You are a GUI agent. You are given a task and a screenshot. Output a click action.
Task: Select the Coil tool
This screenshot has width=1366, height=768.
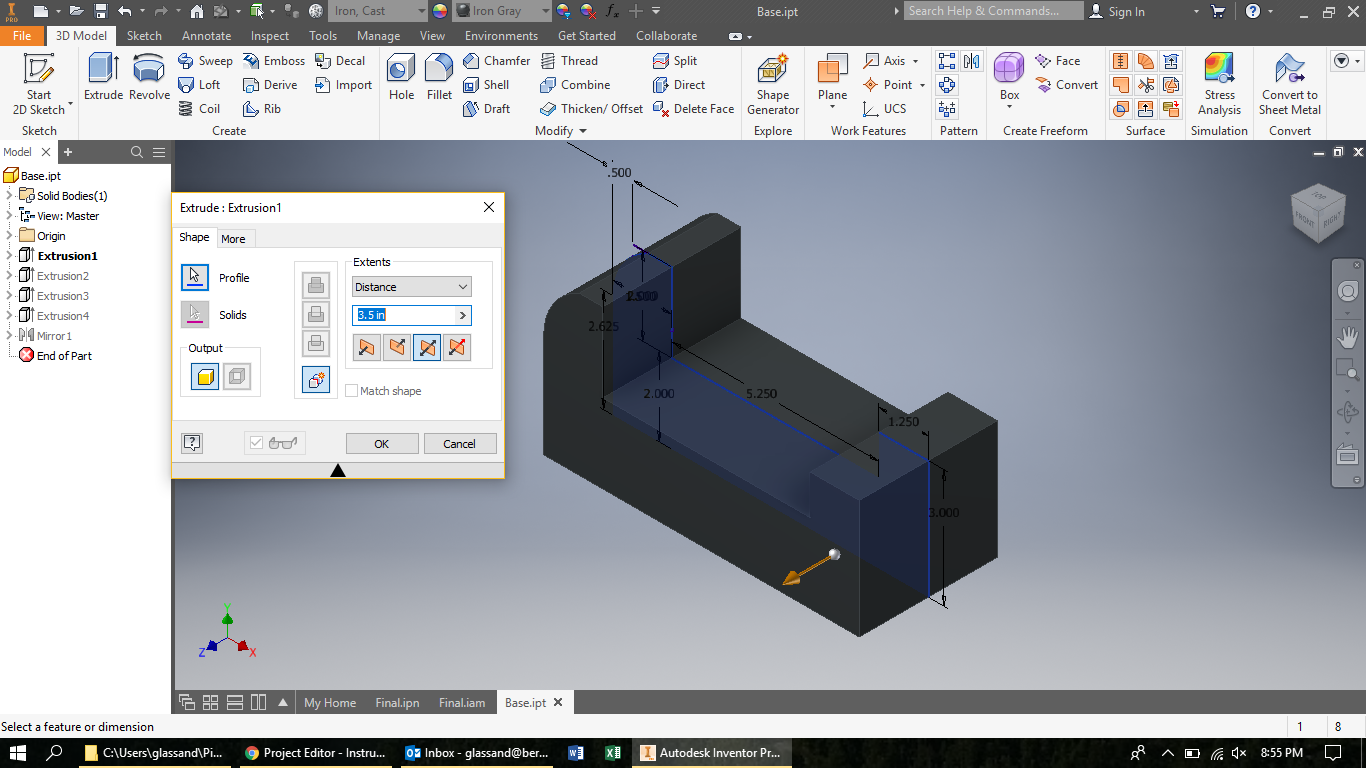click(199, 109)
